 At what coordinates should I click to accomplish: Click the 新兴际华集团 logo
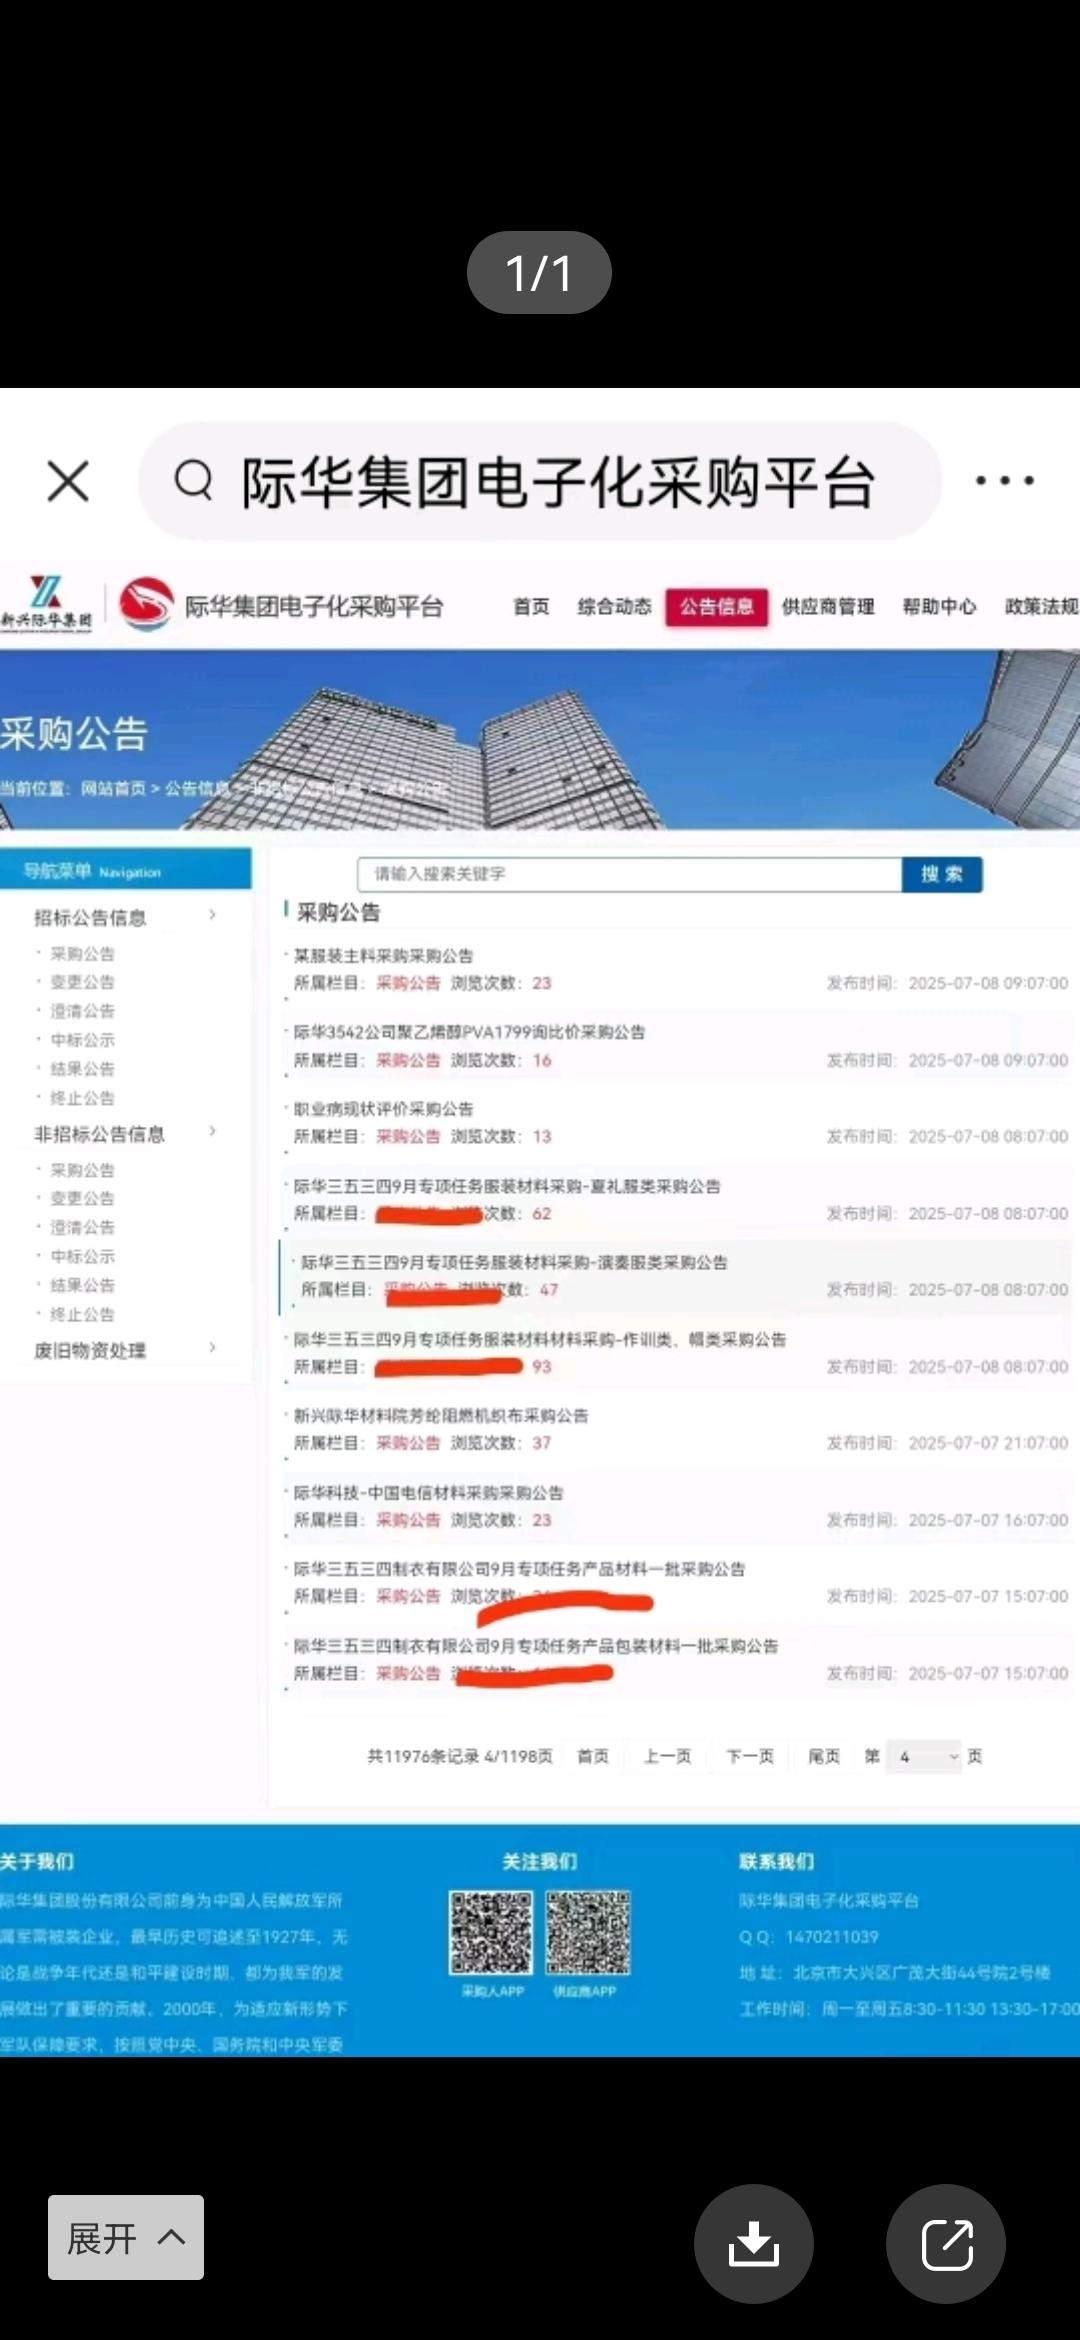click(46, 603)
